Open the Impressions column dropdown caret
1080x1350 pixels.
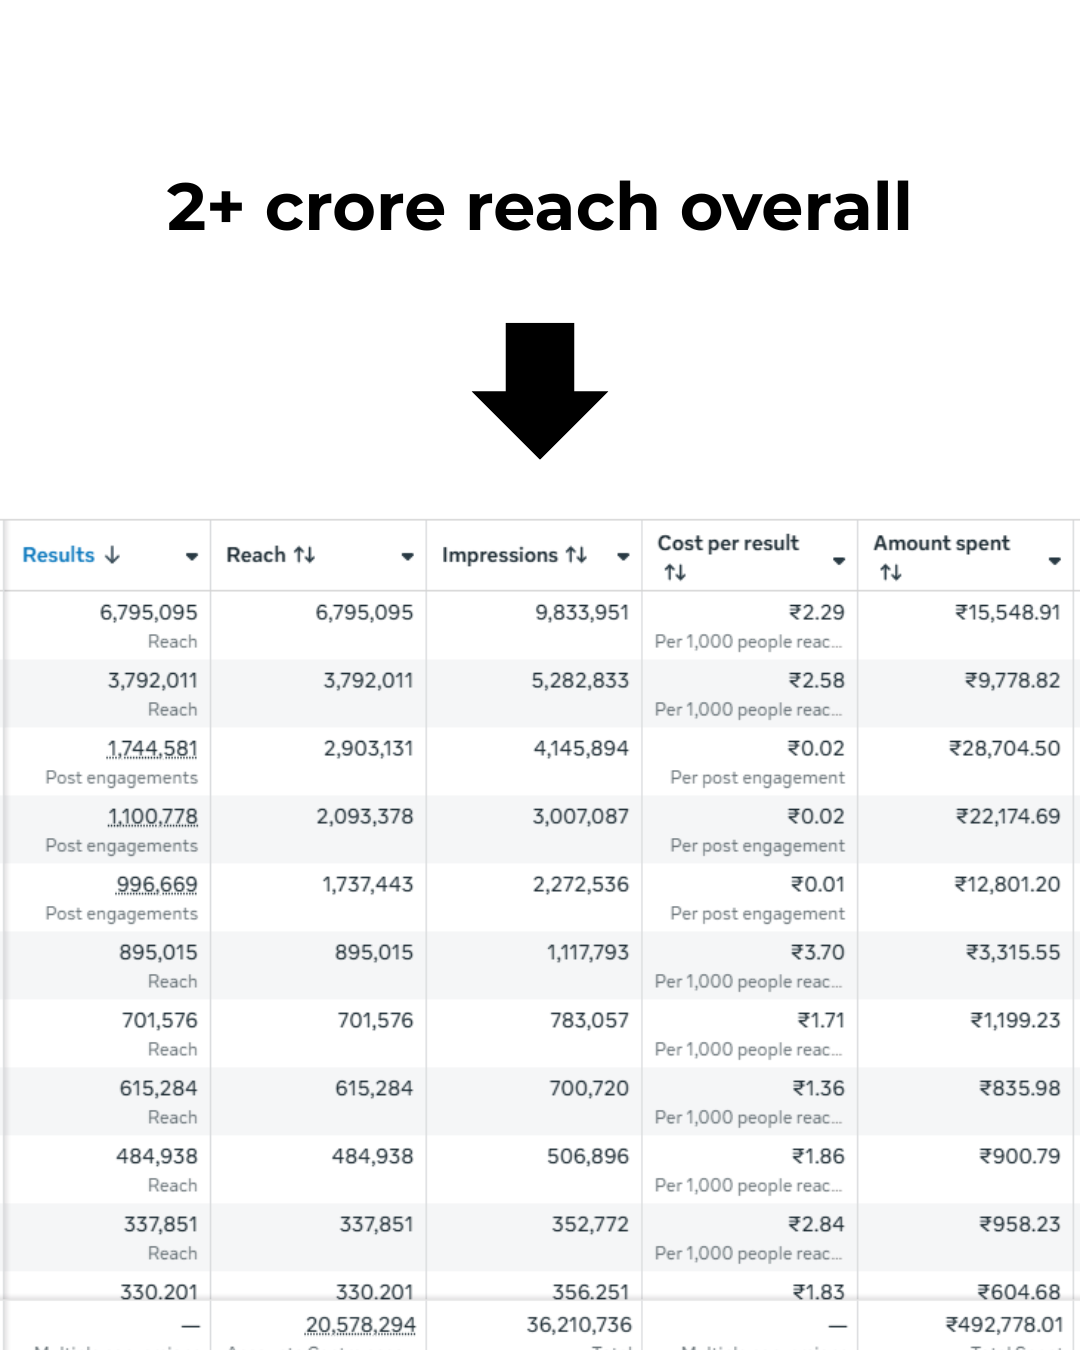623,557
